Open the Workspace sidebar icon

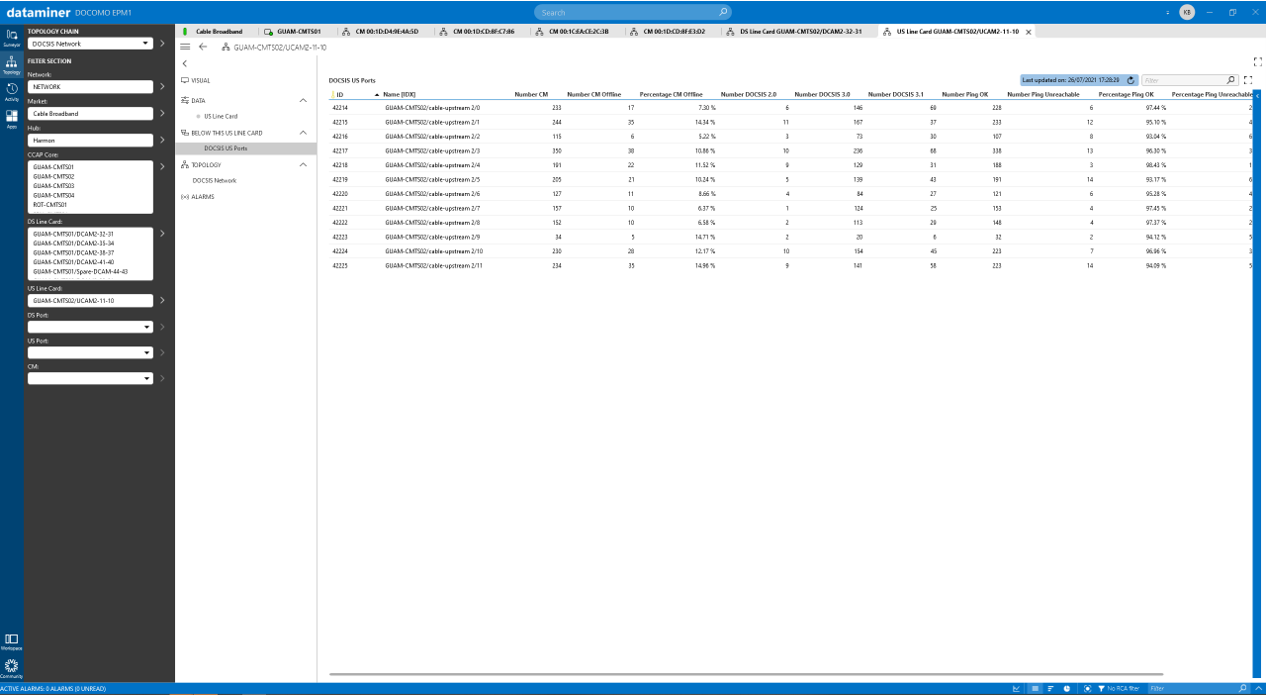11,641
